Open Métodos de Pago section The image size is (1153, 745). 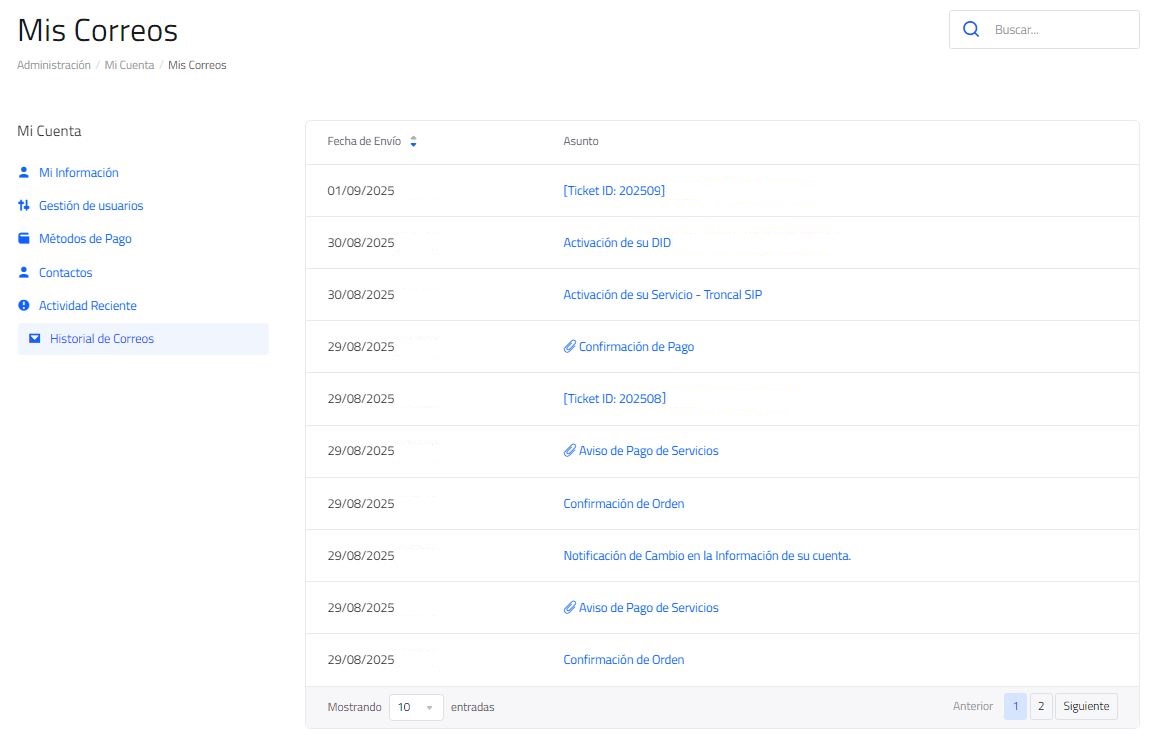(x=85, y=238)
